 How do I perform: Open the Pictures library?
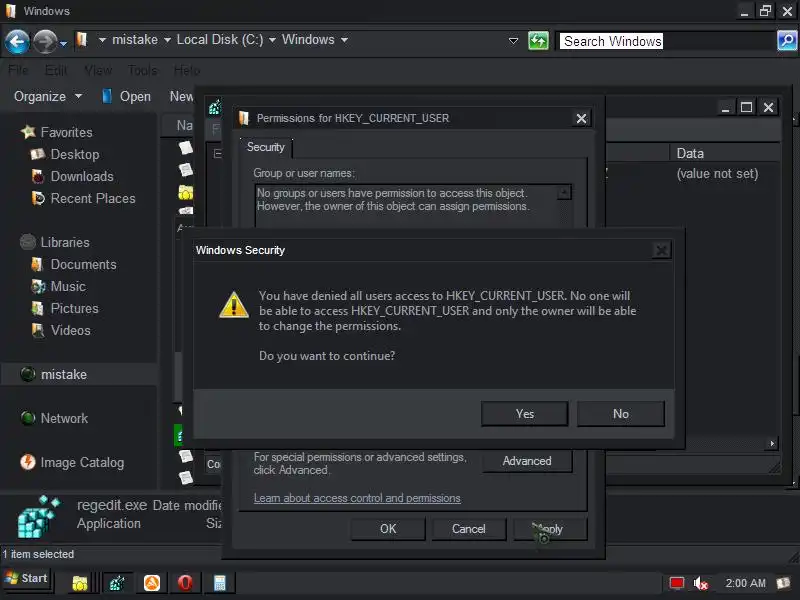[x=74, y=308]
